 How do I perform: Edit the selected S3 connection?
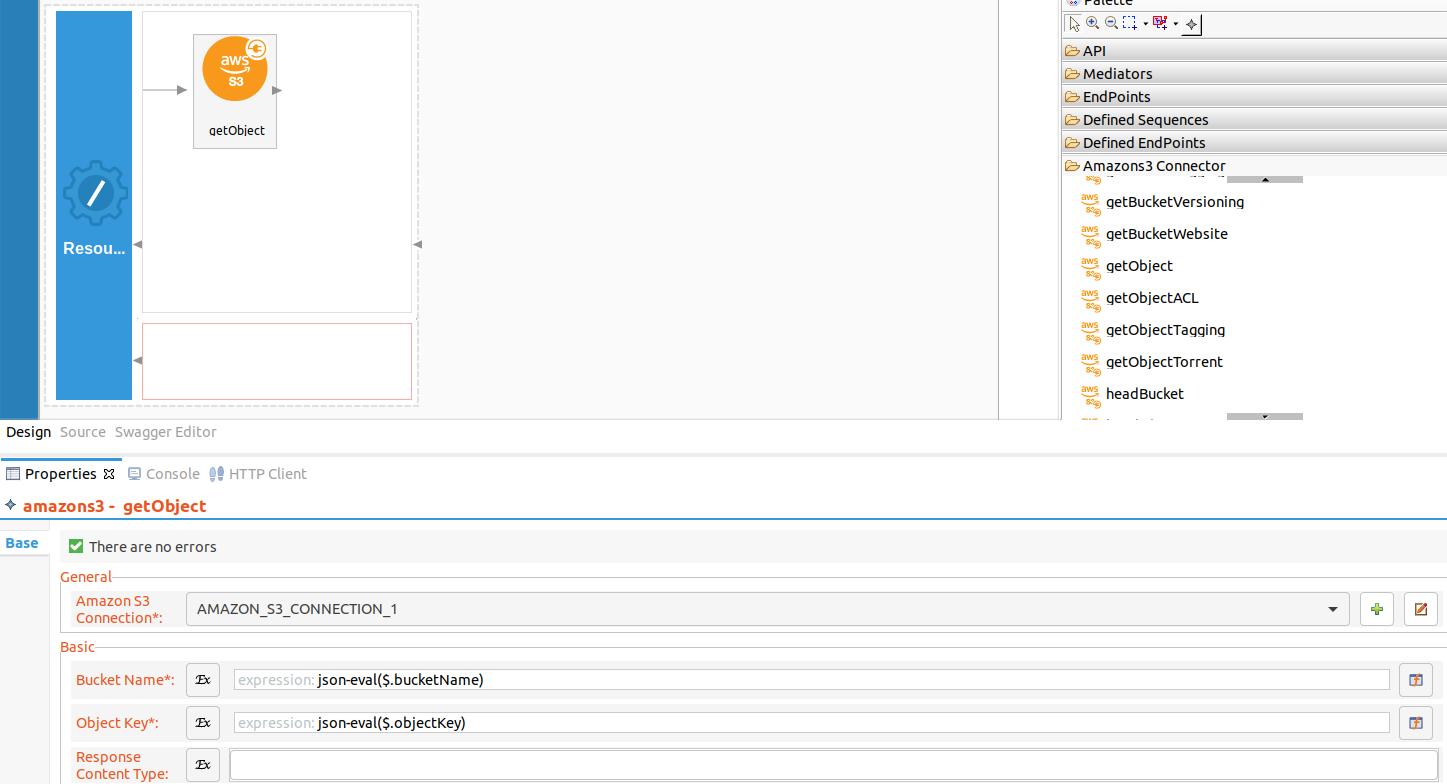pyautogui.click(x=1421, y=609)
